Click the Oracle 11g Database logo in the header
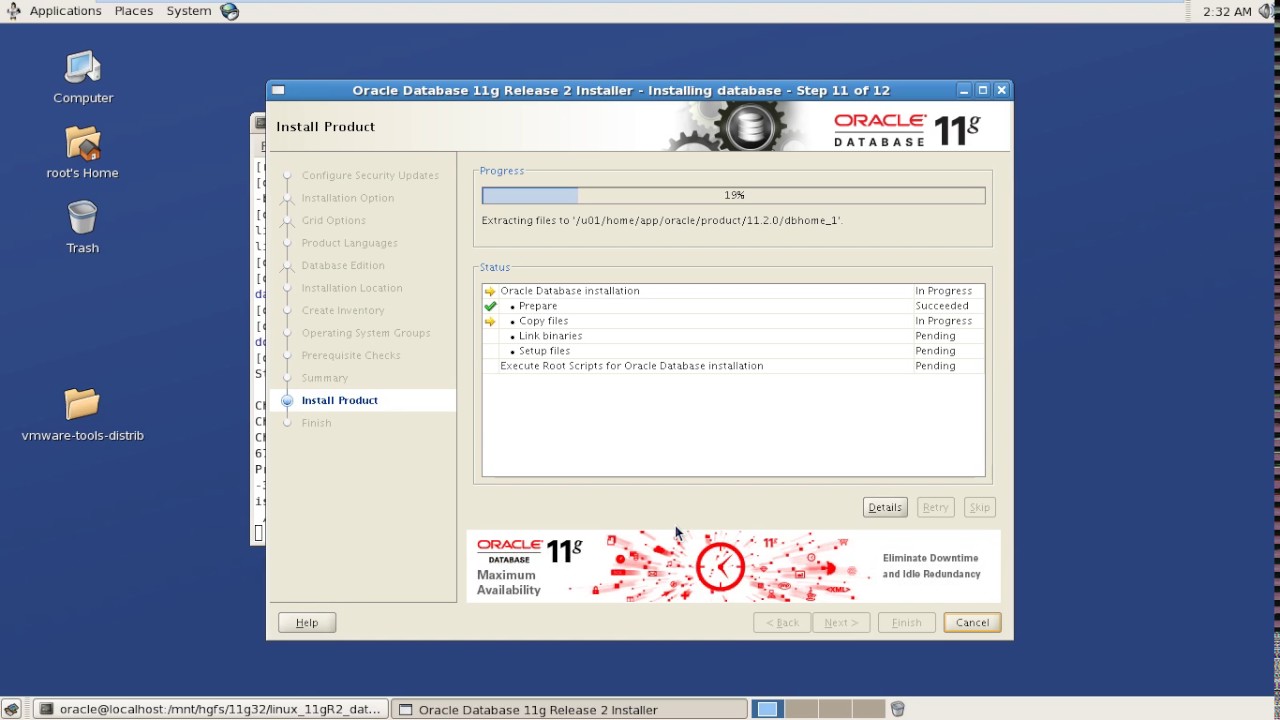The height and width of the screenshot is (720, 1280). click(908, 130)
